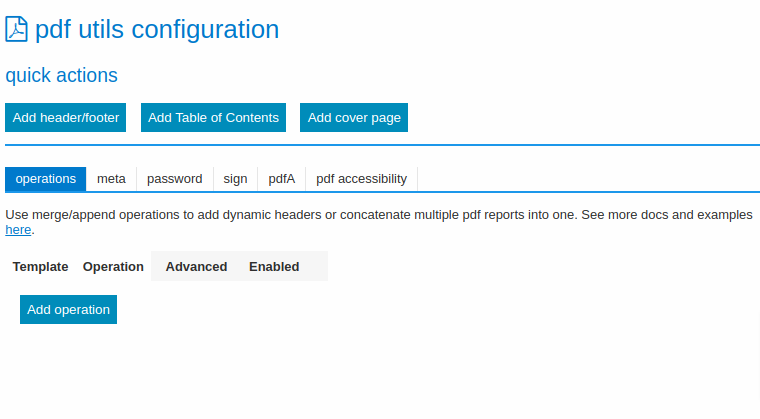Image resolution: width=760 pixels, height=419 pixels.
Task: Click the empty header cell after Enabled
Action: tap(316, 267)
